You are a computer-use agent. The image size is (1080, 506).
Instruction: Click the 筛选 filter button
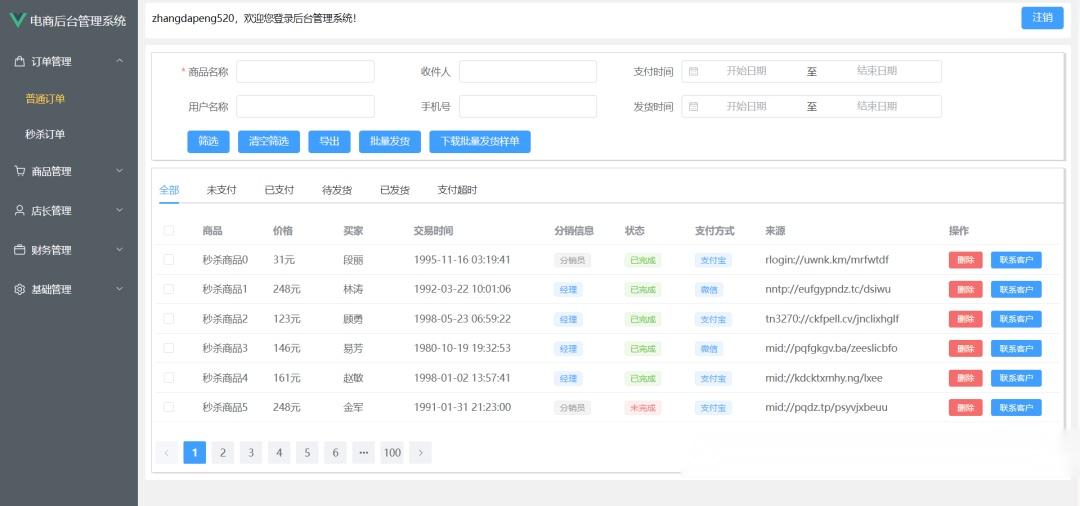click(208, 142)
